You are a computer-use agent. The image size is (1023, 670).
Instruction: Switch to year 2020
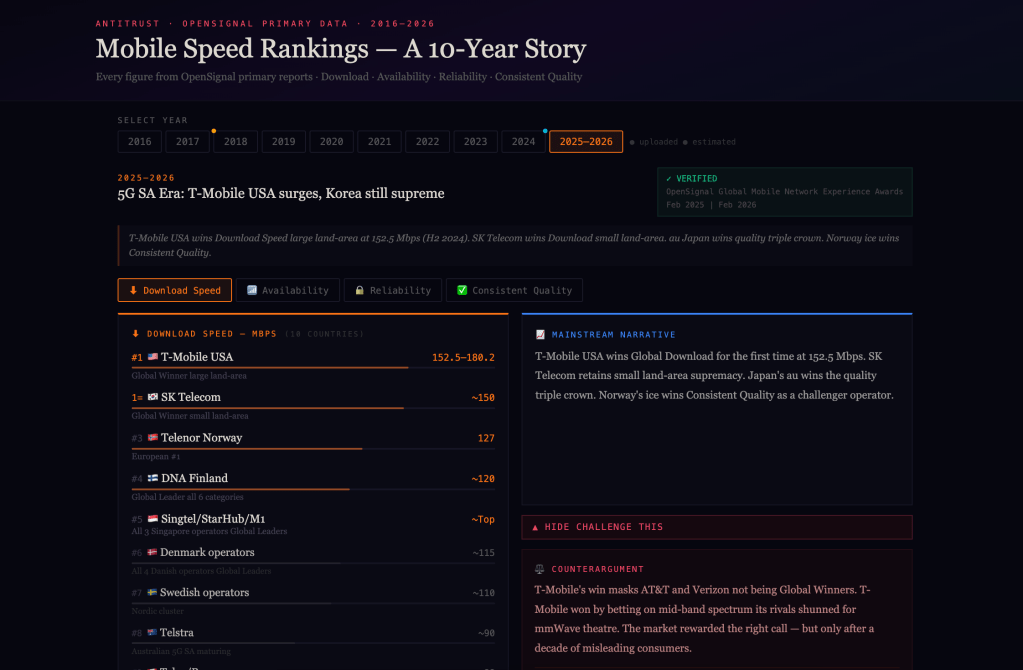point(331,142)
